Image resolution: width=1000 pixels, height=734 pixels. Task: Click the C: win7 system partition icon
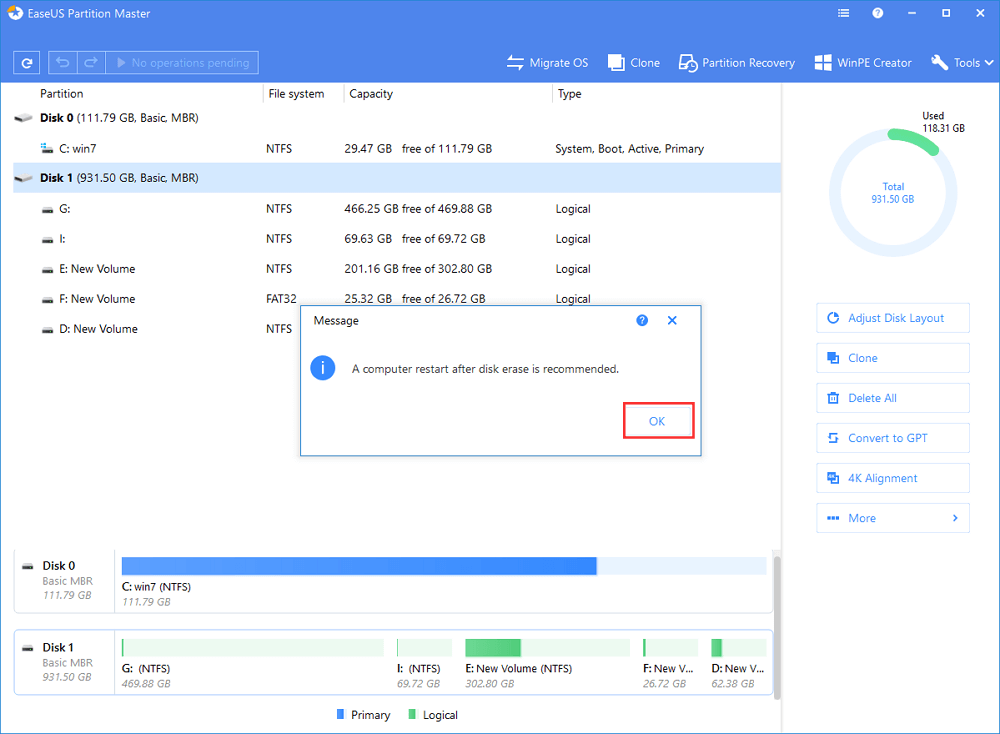[47, 148]
